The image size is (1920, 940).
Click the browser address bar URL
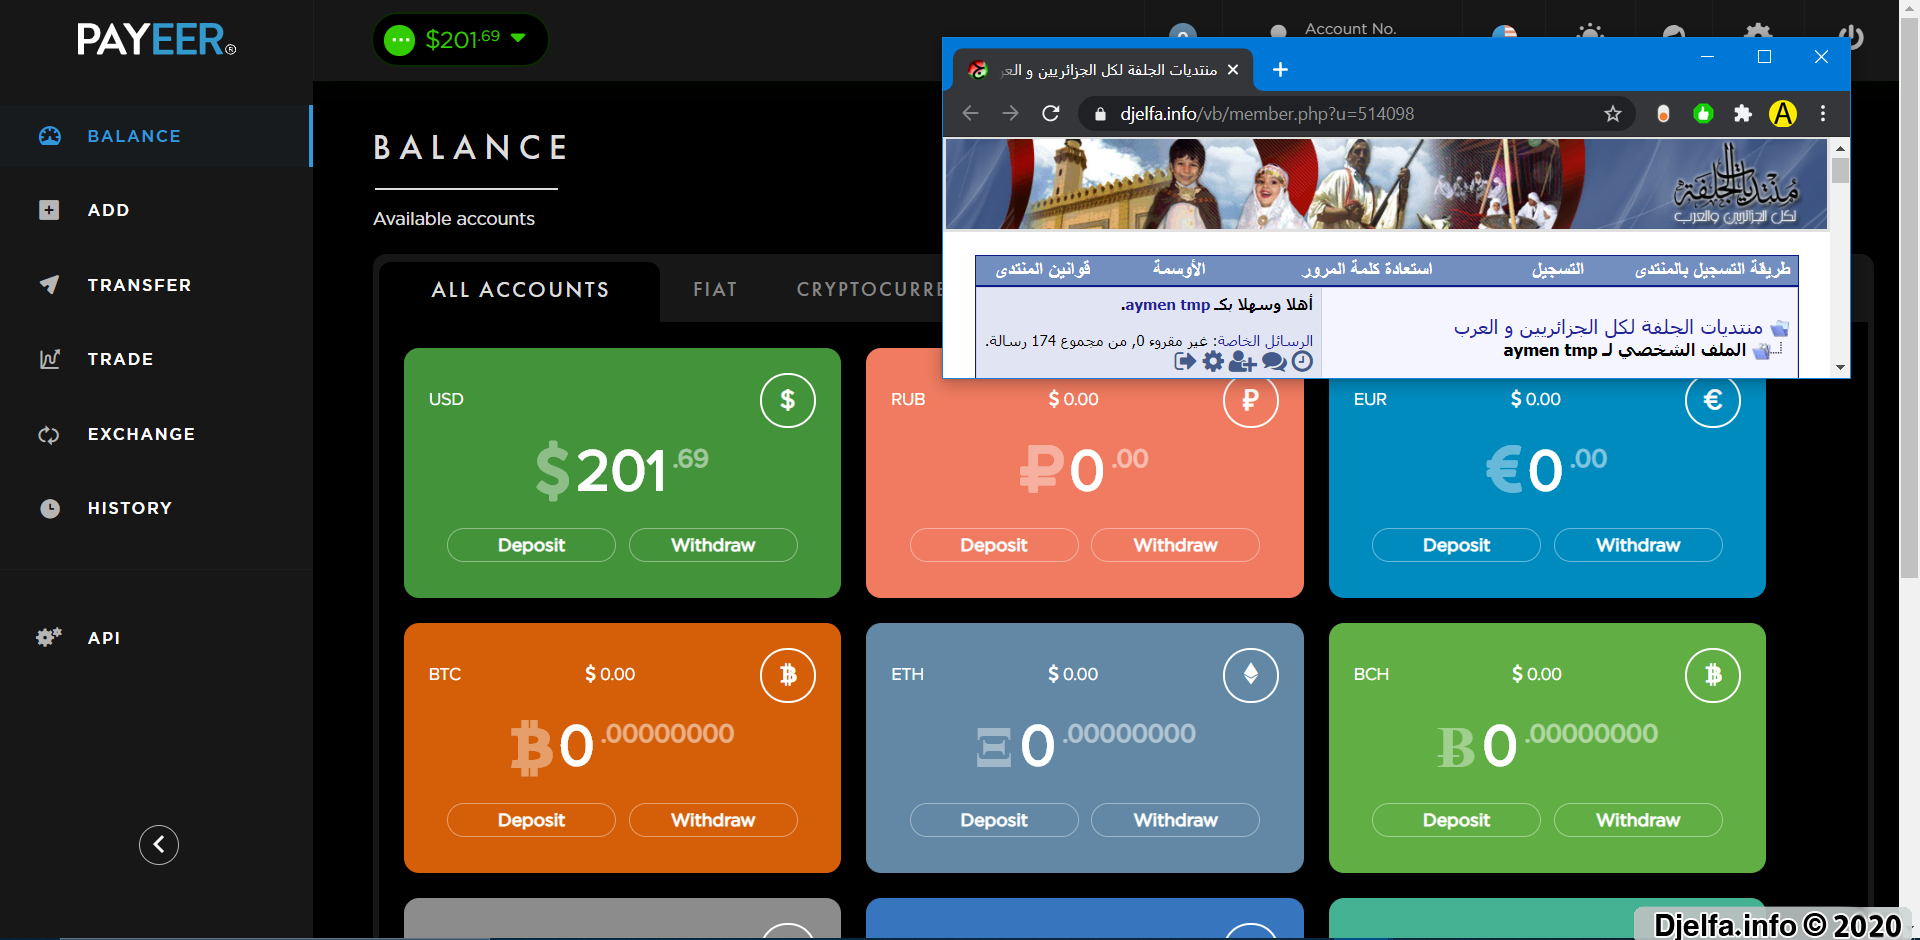(1267, 114)
